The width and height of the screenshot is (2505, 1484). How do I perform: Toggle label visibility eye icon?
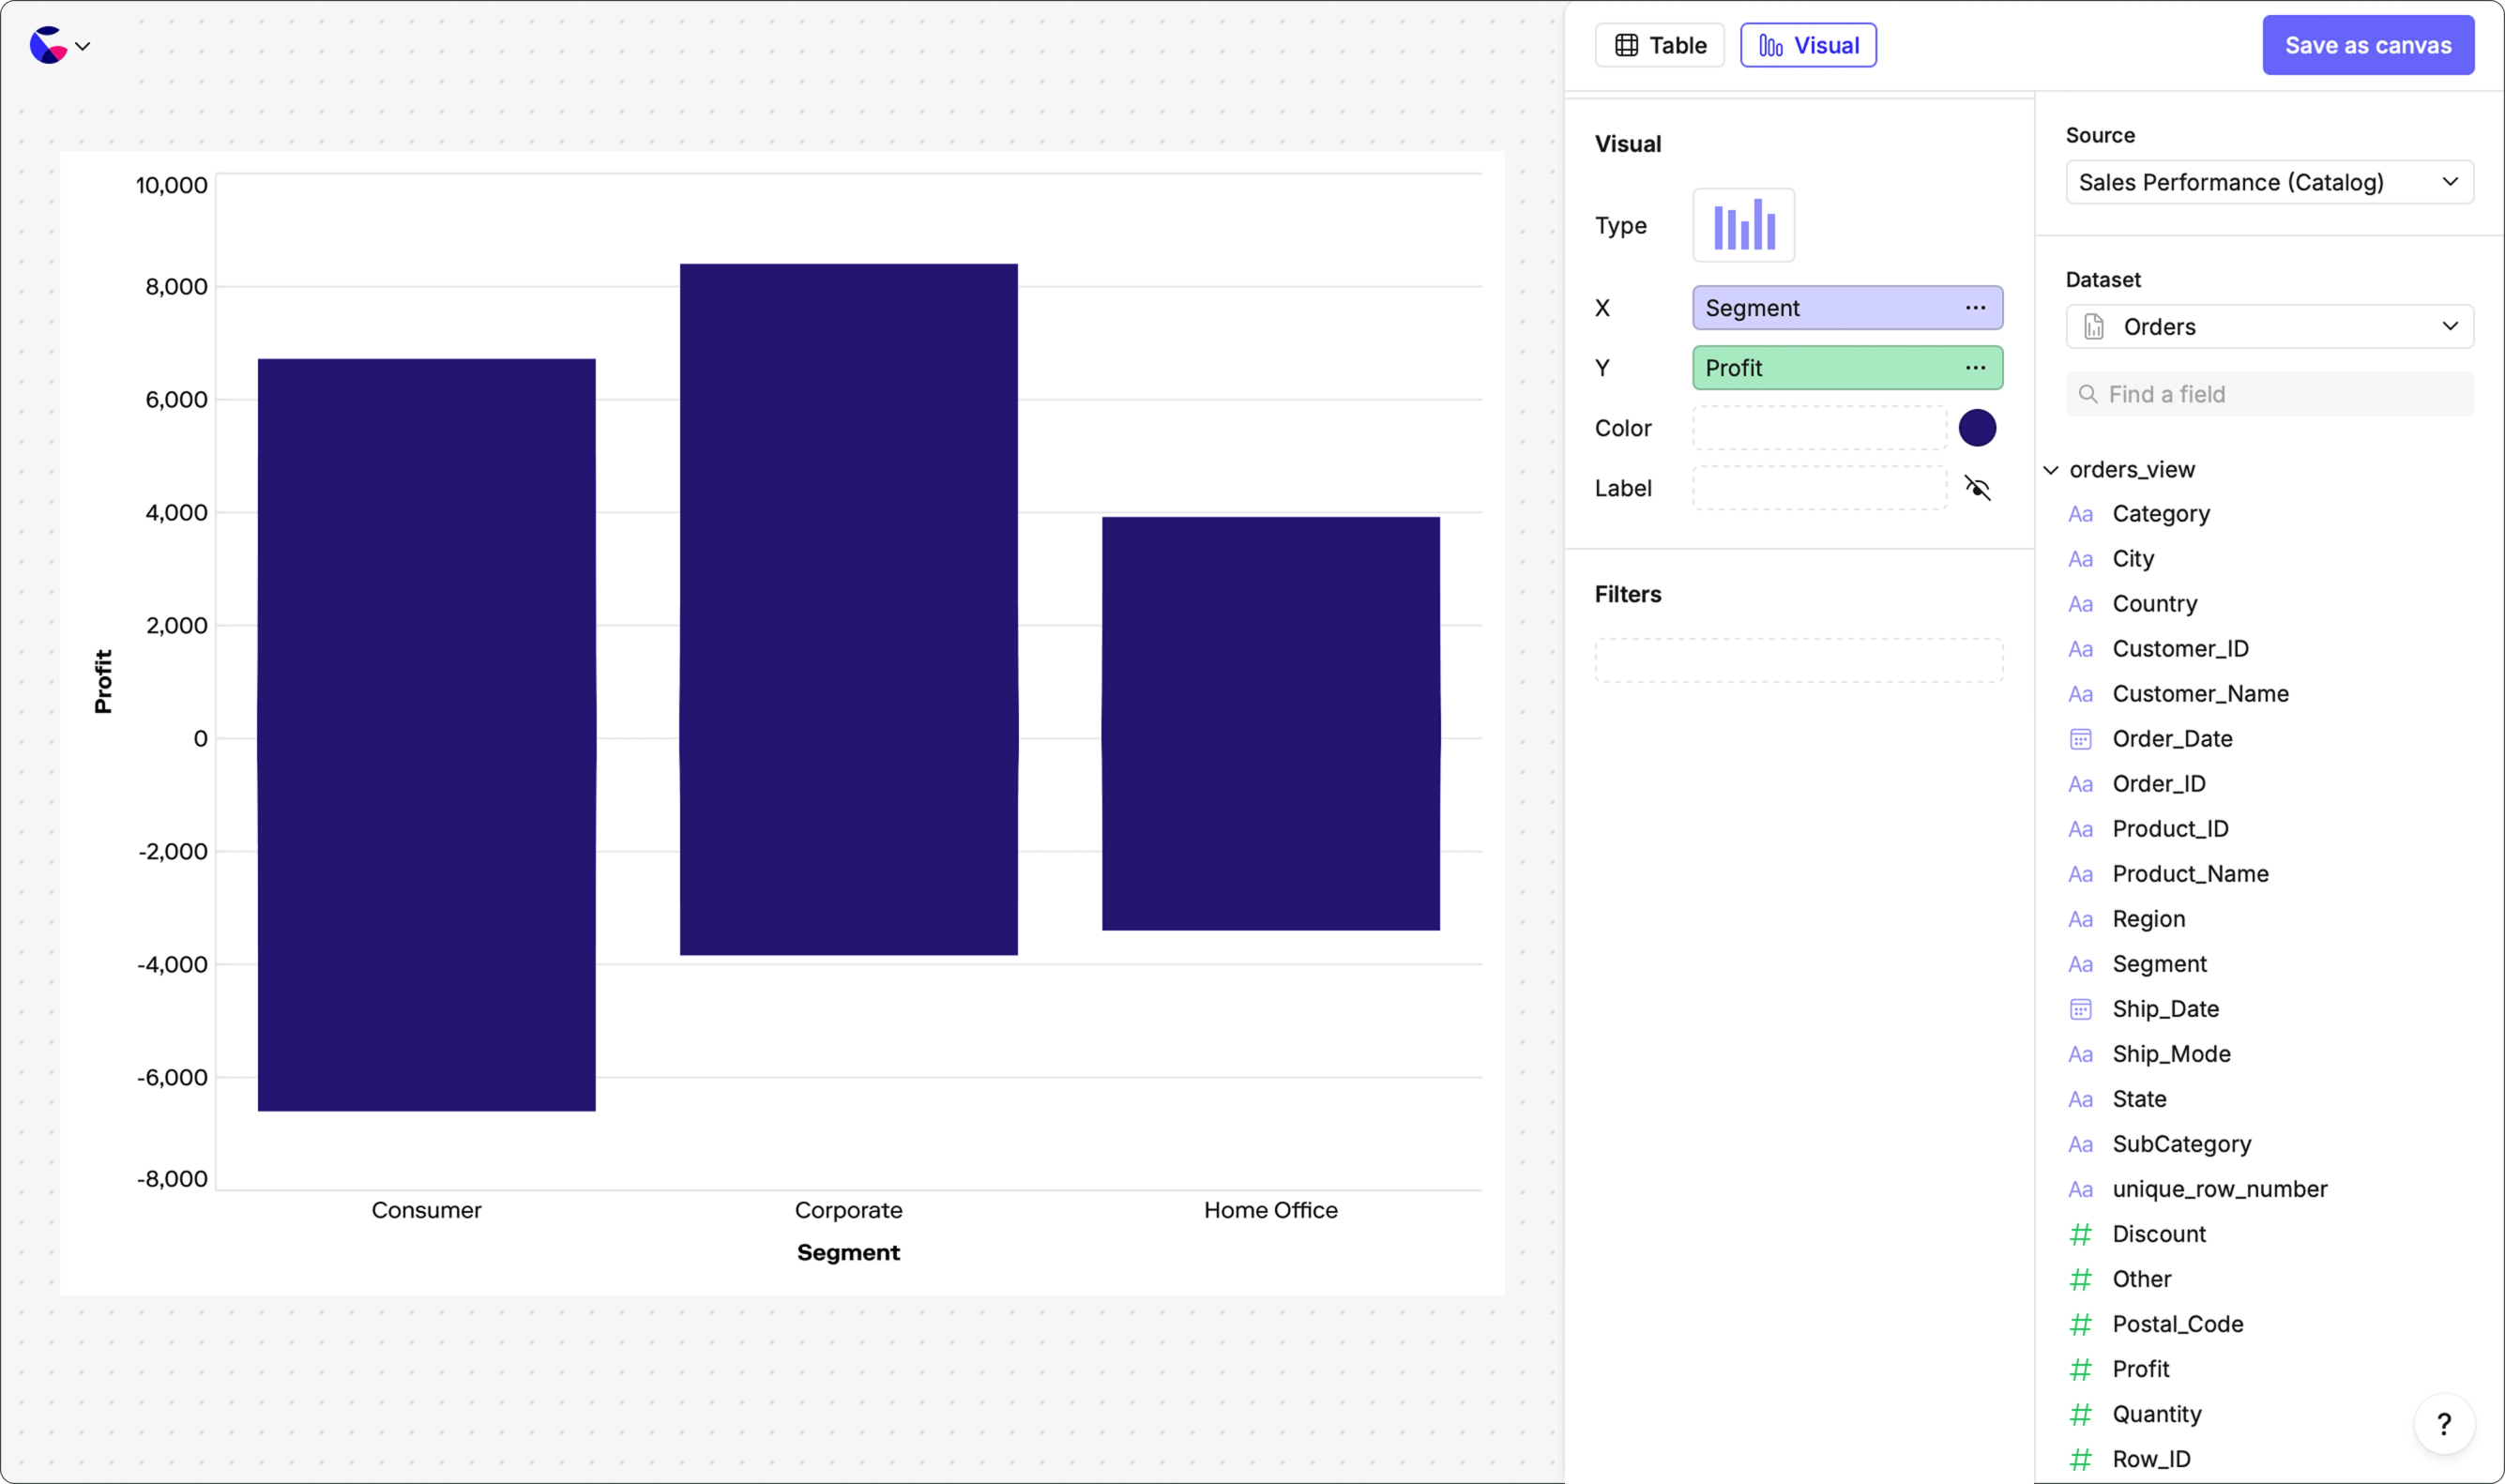tap(1977, 488)
